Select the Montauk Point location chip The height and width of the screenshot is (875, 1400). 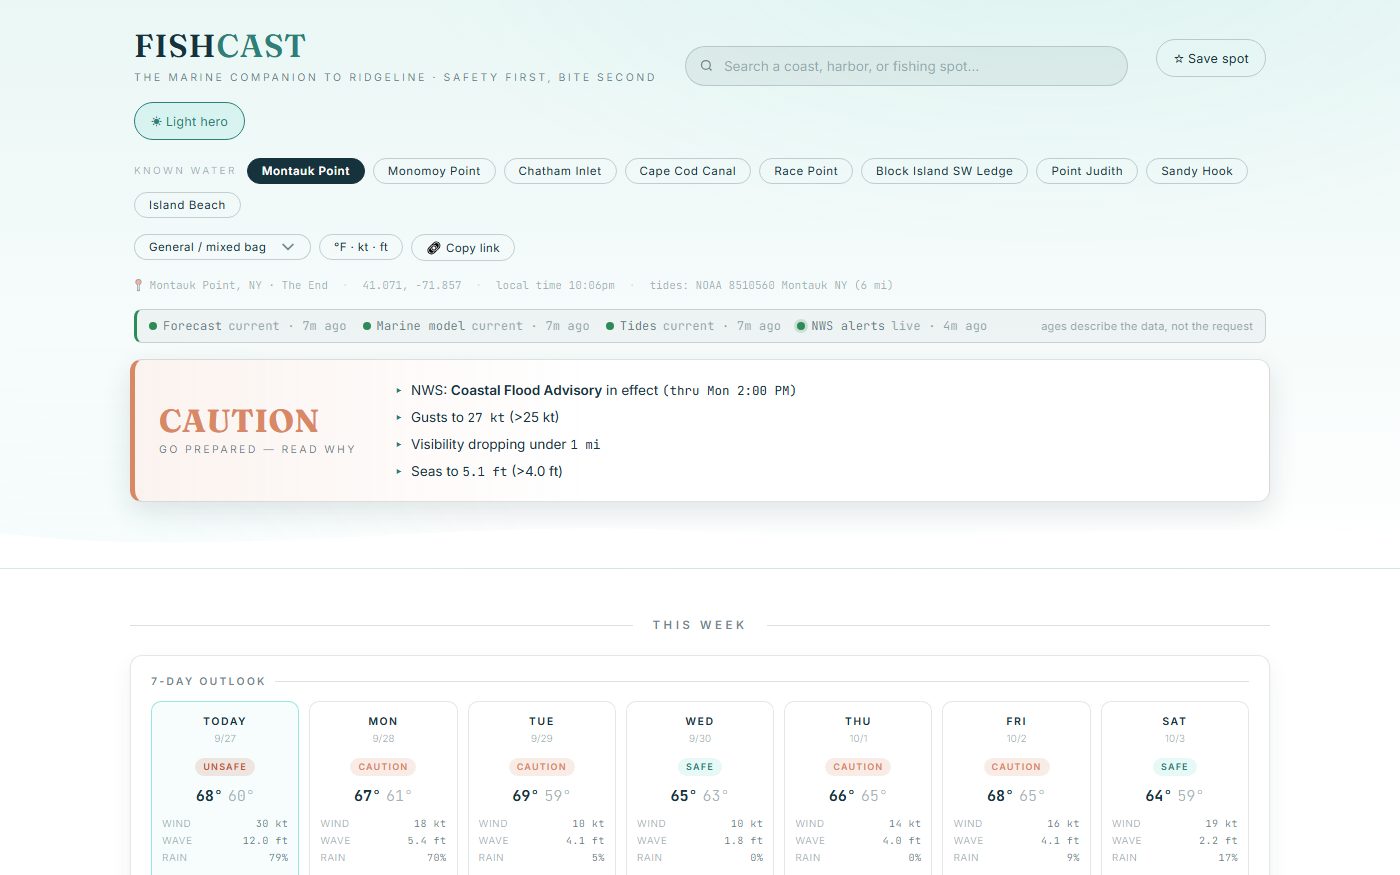pyautogui.click(x=306, y=171)
